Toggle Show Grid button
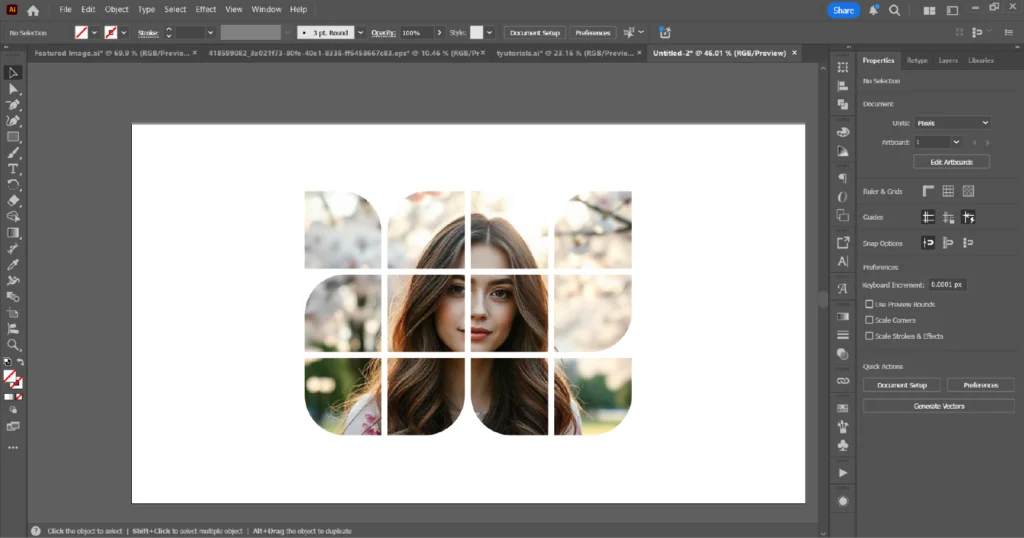The height and width of the screenshot is (538, 1024). (948, 191)
